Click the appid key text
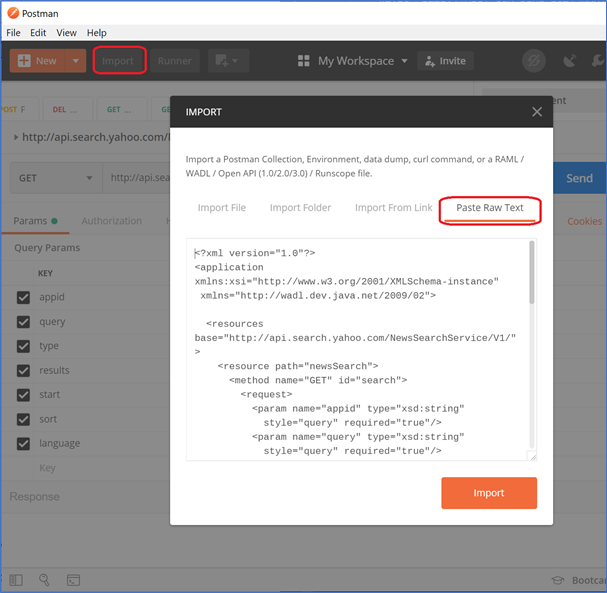Screen dimensions: 607x593 (51, 297)
